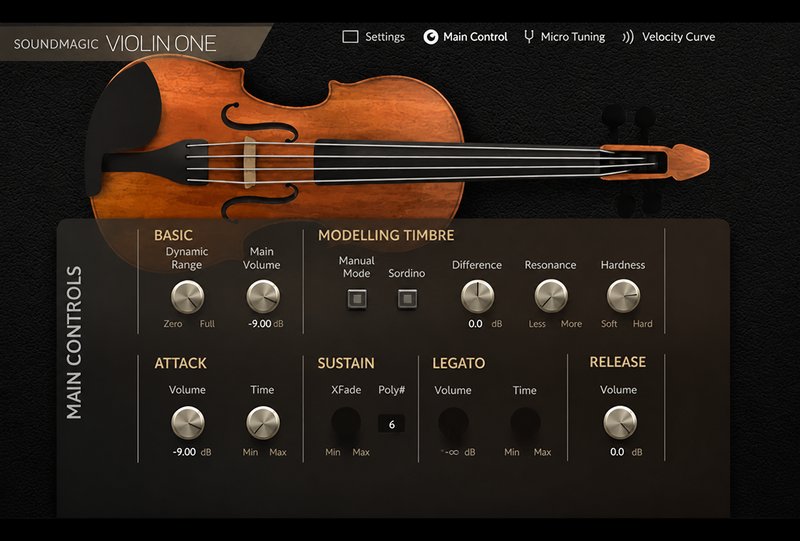Click the Main Volume -9.00 dB value
Screen dimensions: 800x541
pos(265,324)
